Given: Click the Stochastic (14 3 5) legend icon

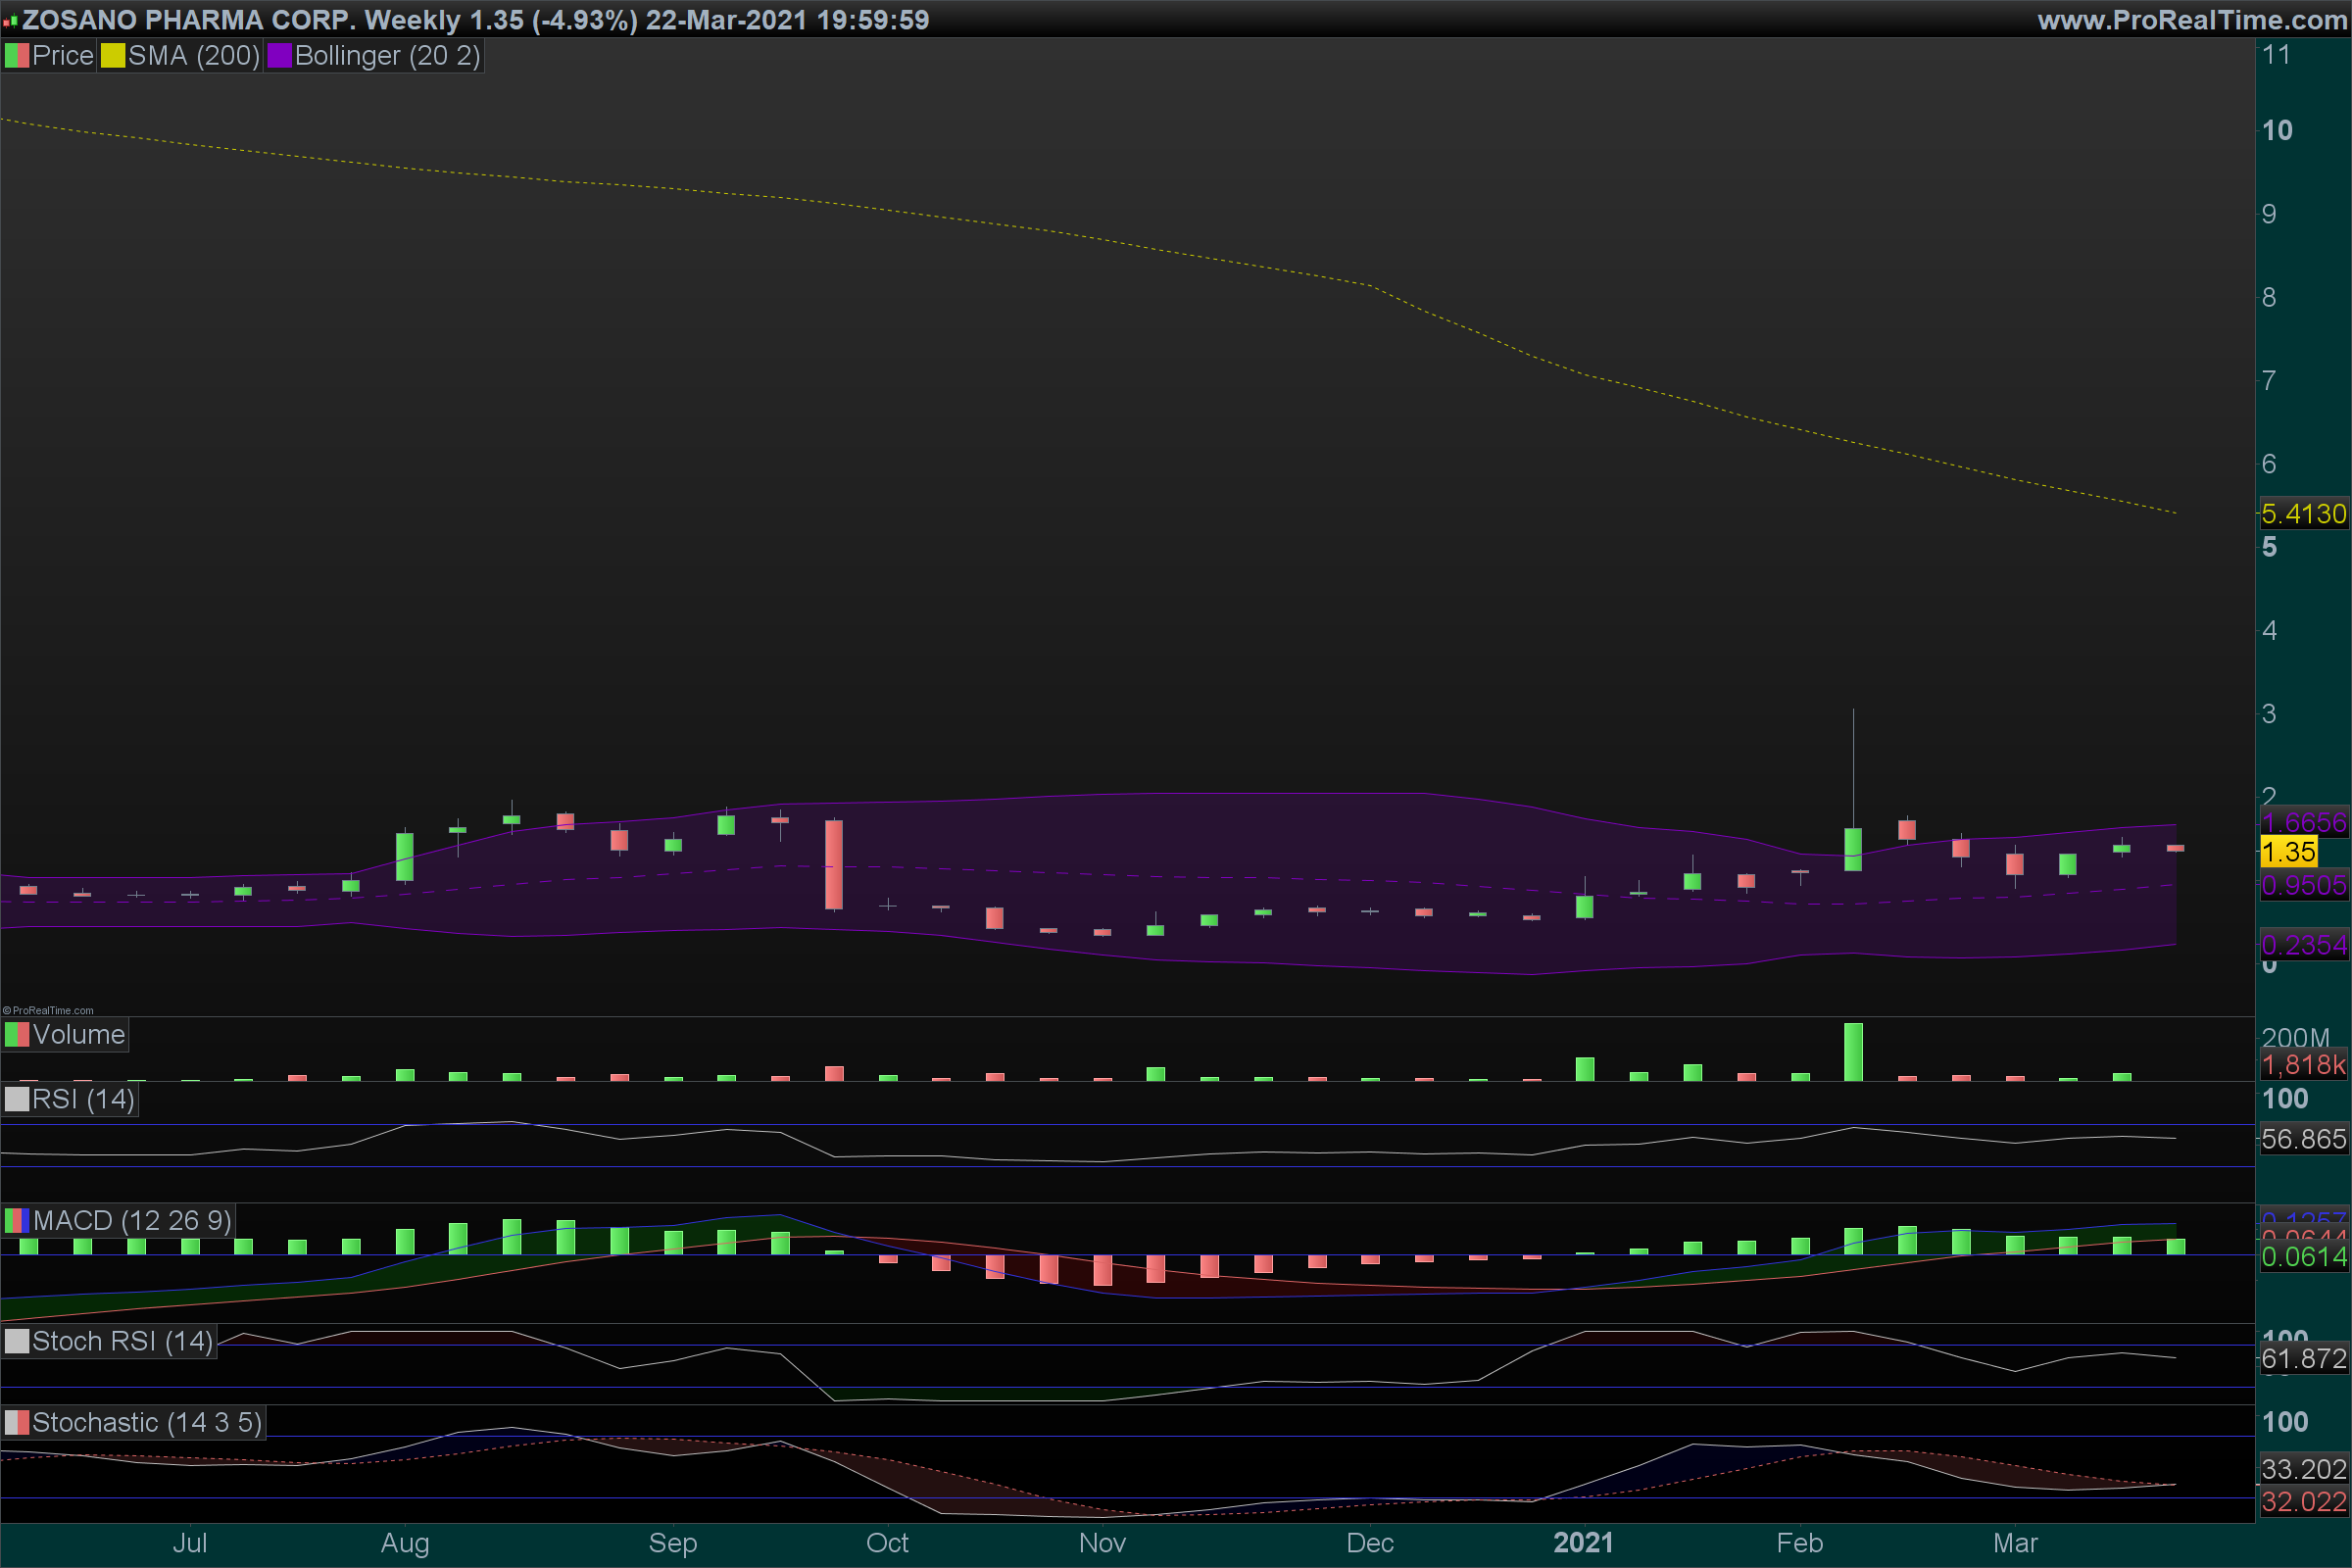Looking at the screenshot, I should 17,1423.
